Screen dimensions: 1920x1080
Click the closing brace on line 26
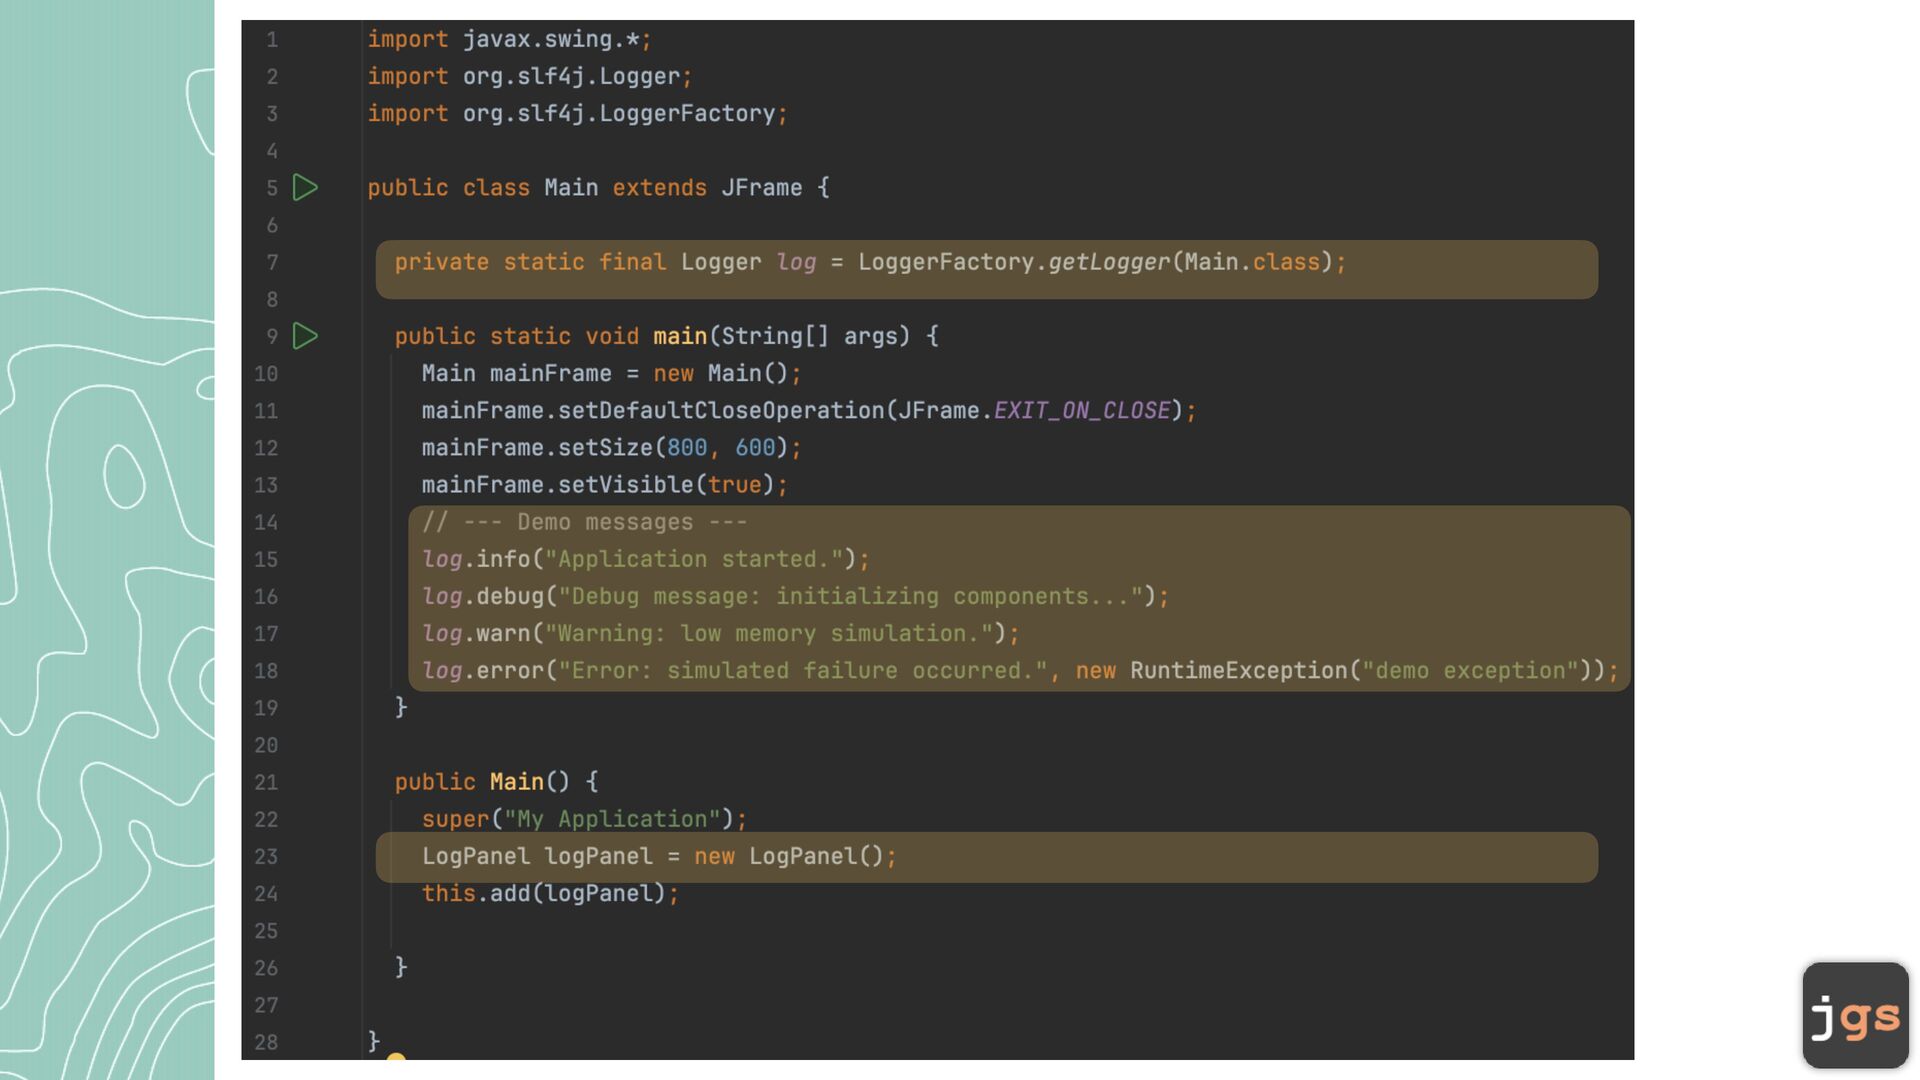(x=401, y=967)
